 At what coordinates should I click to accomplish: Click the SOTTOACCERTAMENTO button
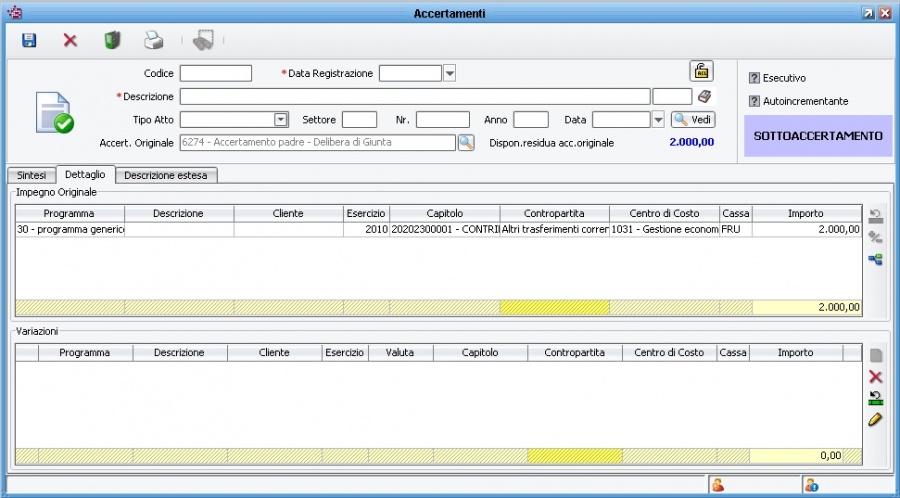(x=817, y=135)
